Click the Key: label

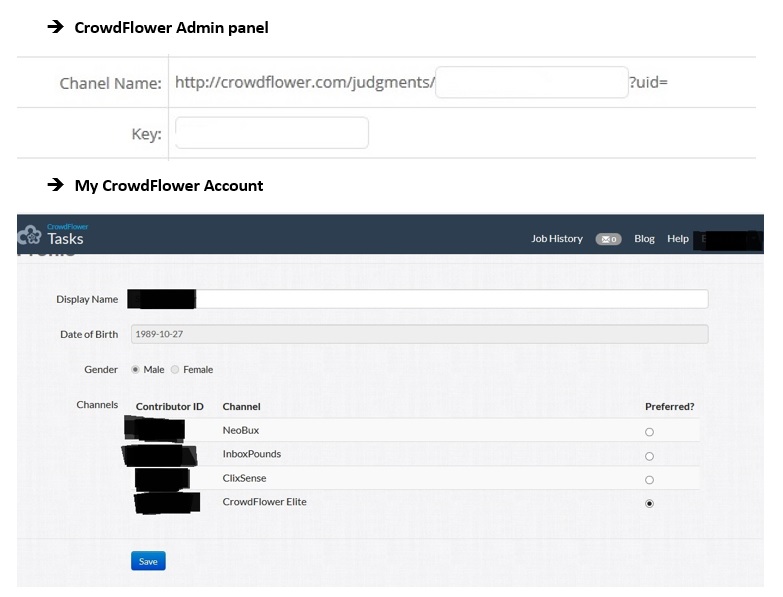tap(146, 134)
